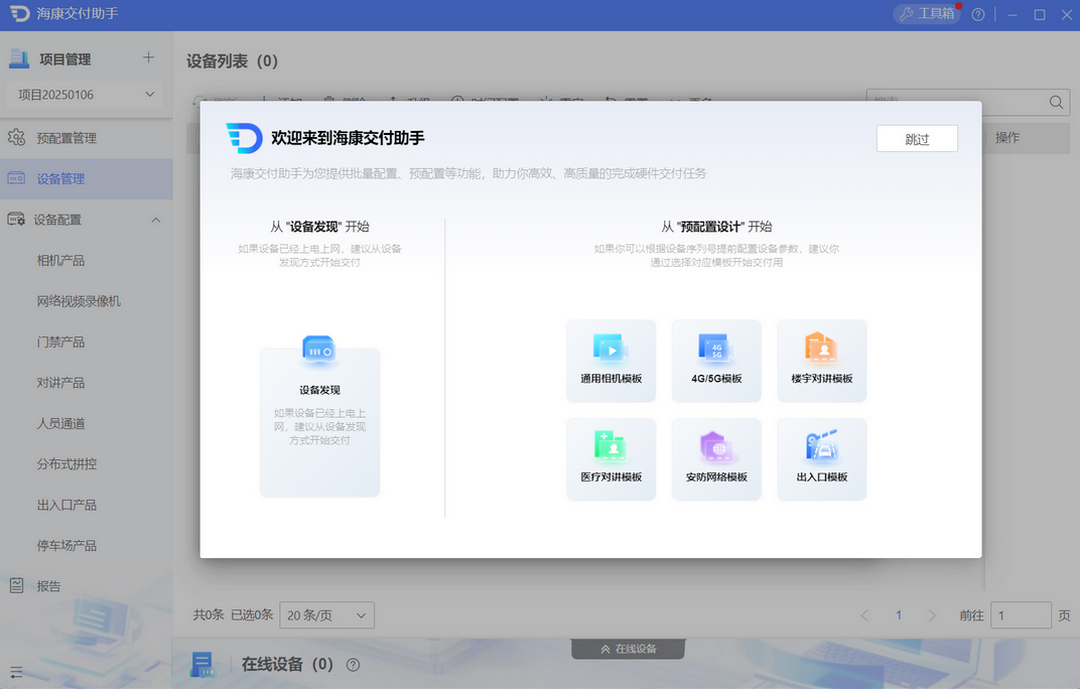Expand the 在线设备 panel tab

pos(627,649)
